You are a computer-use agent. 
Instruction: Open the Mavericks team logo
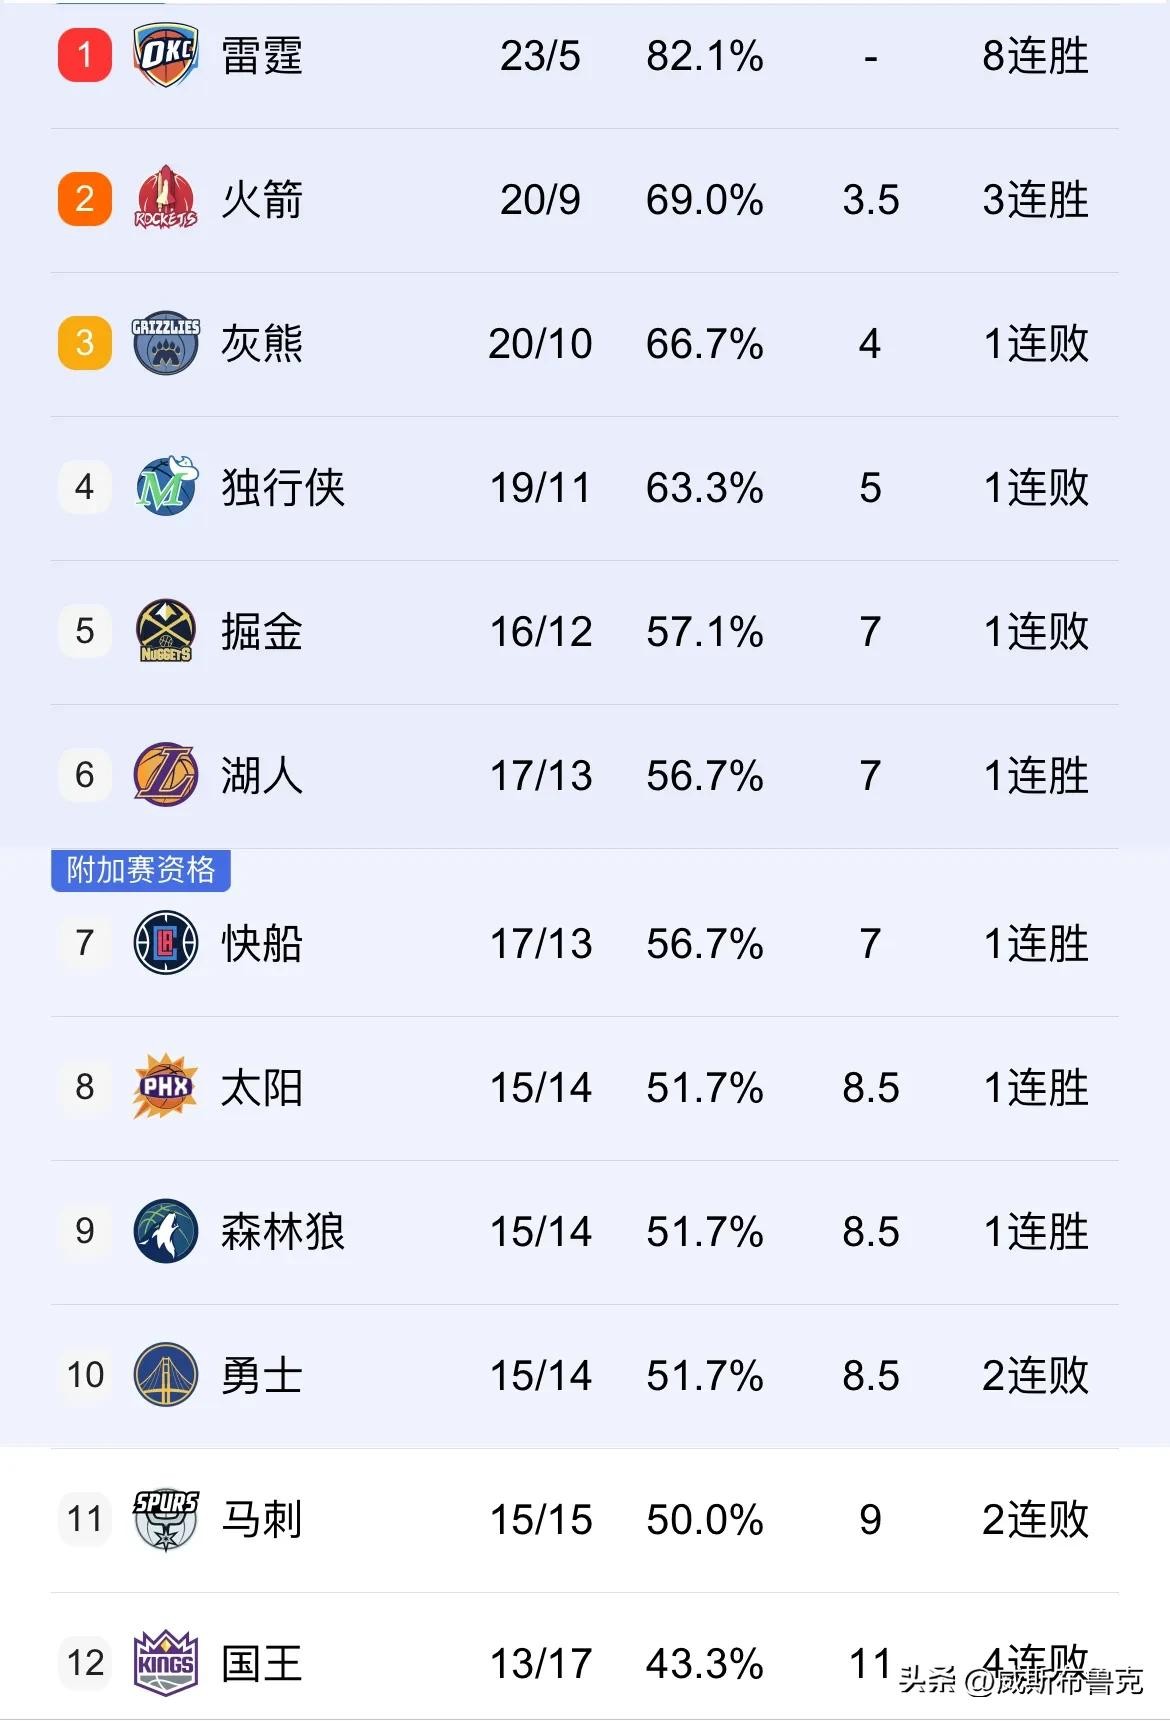[166, 487]
